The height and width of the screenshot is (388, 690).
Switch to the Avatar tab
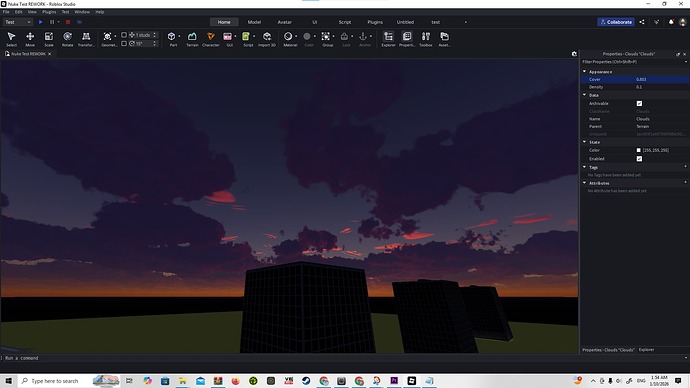point(284,22)
